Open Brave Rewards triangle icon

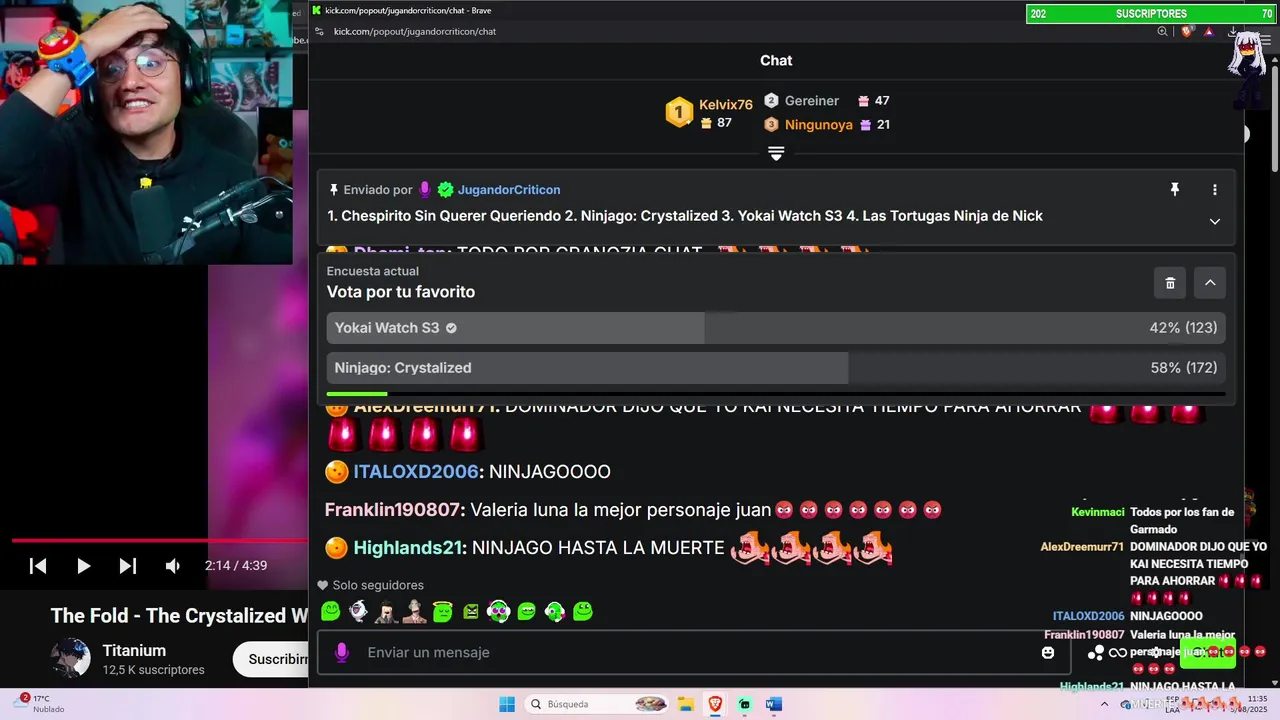[x=1209, y=31]
